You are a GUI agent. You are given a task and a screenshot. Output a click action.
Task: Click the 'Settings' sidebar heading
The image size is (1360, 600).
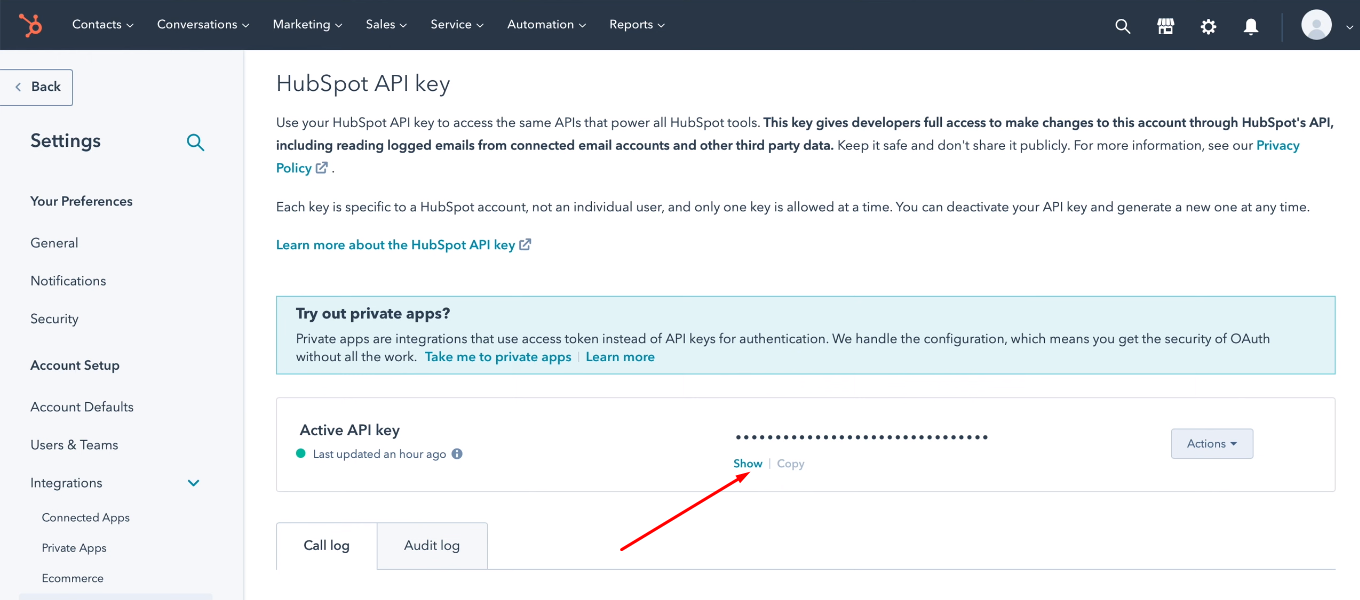65,141
